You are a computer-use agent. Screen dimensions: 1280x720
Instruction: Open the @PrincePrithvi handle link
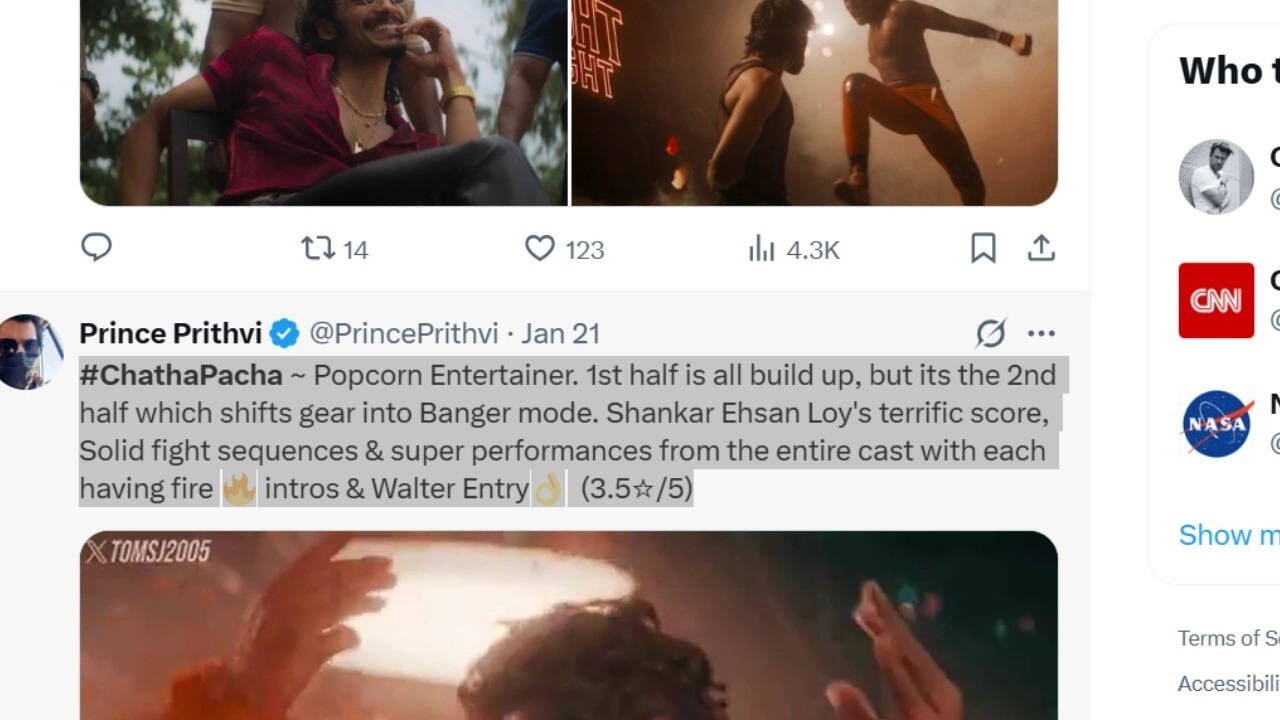coord(403,333)
